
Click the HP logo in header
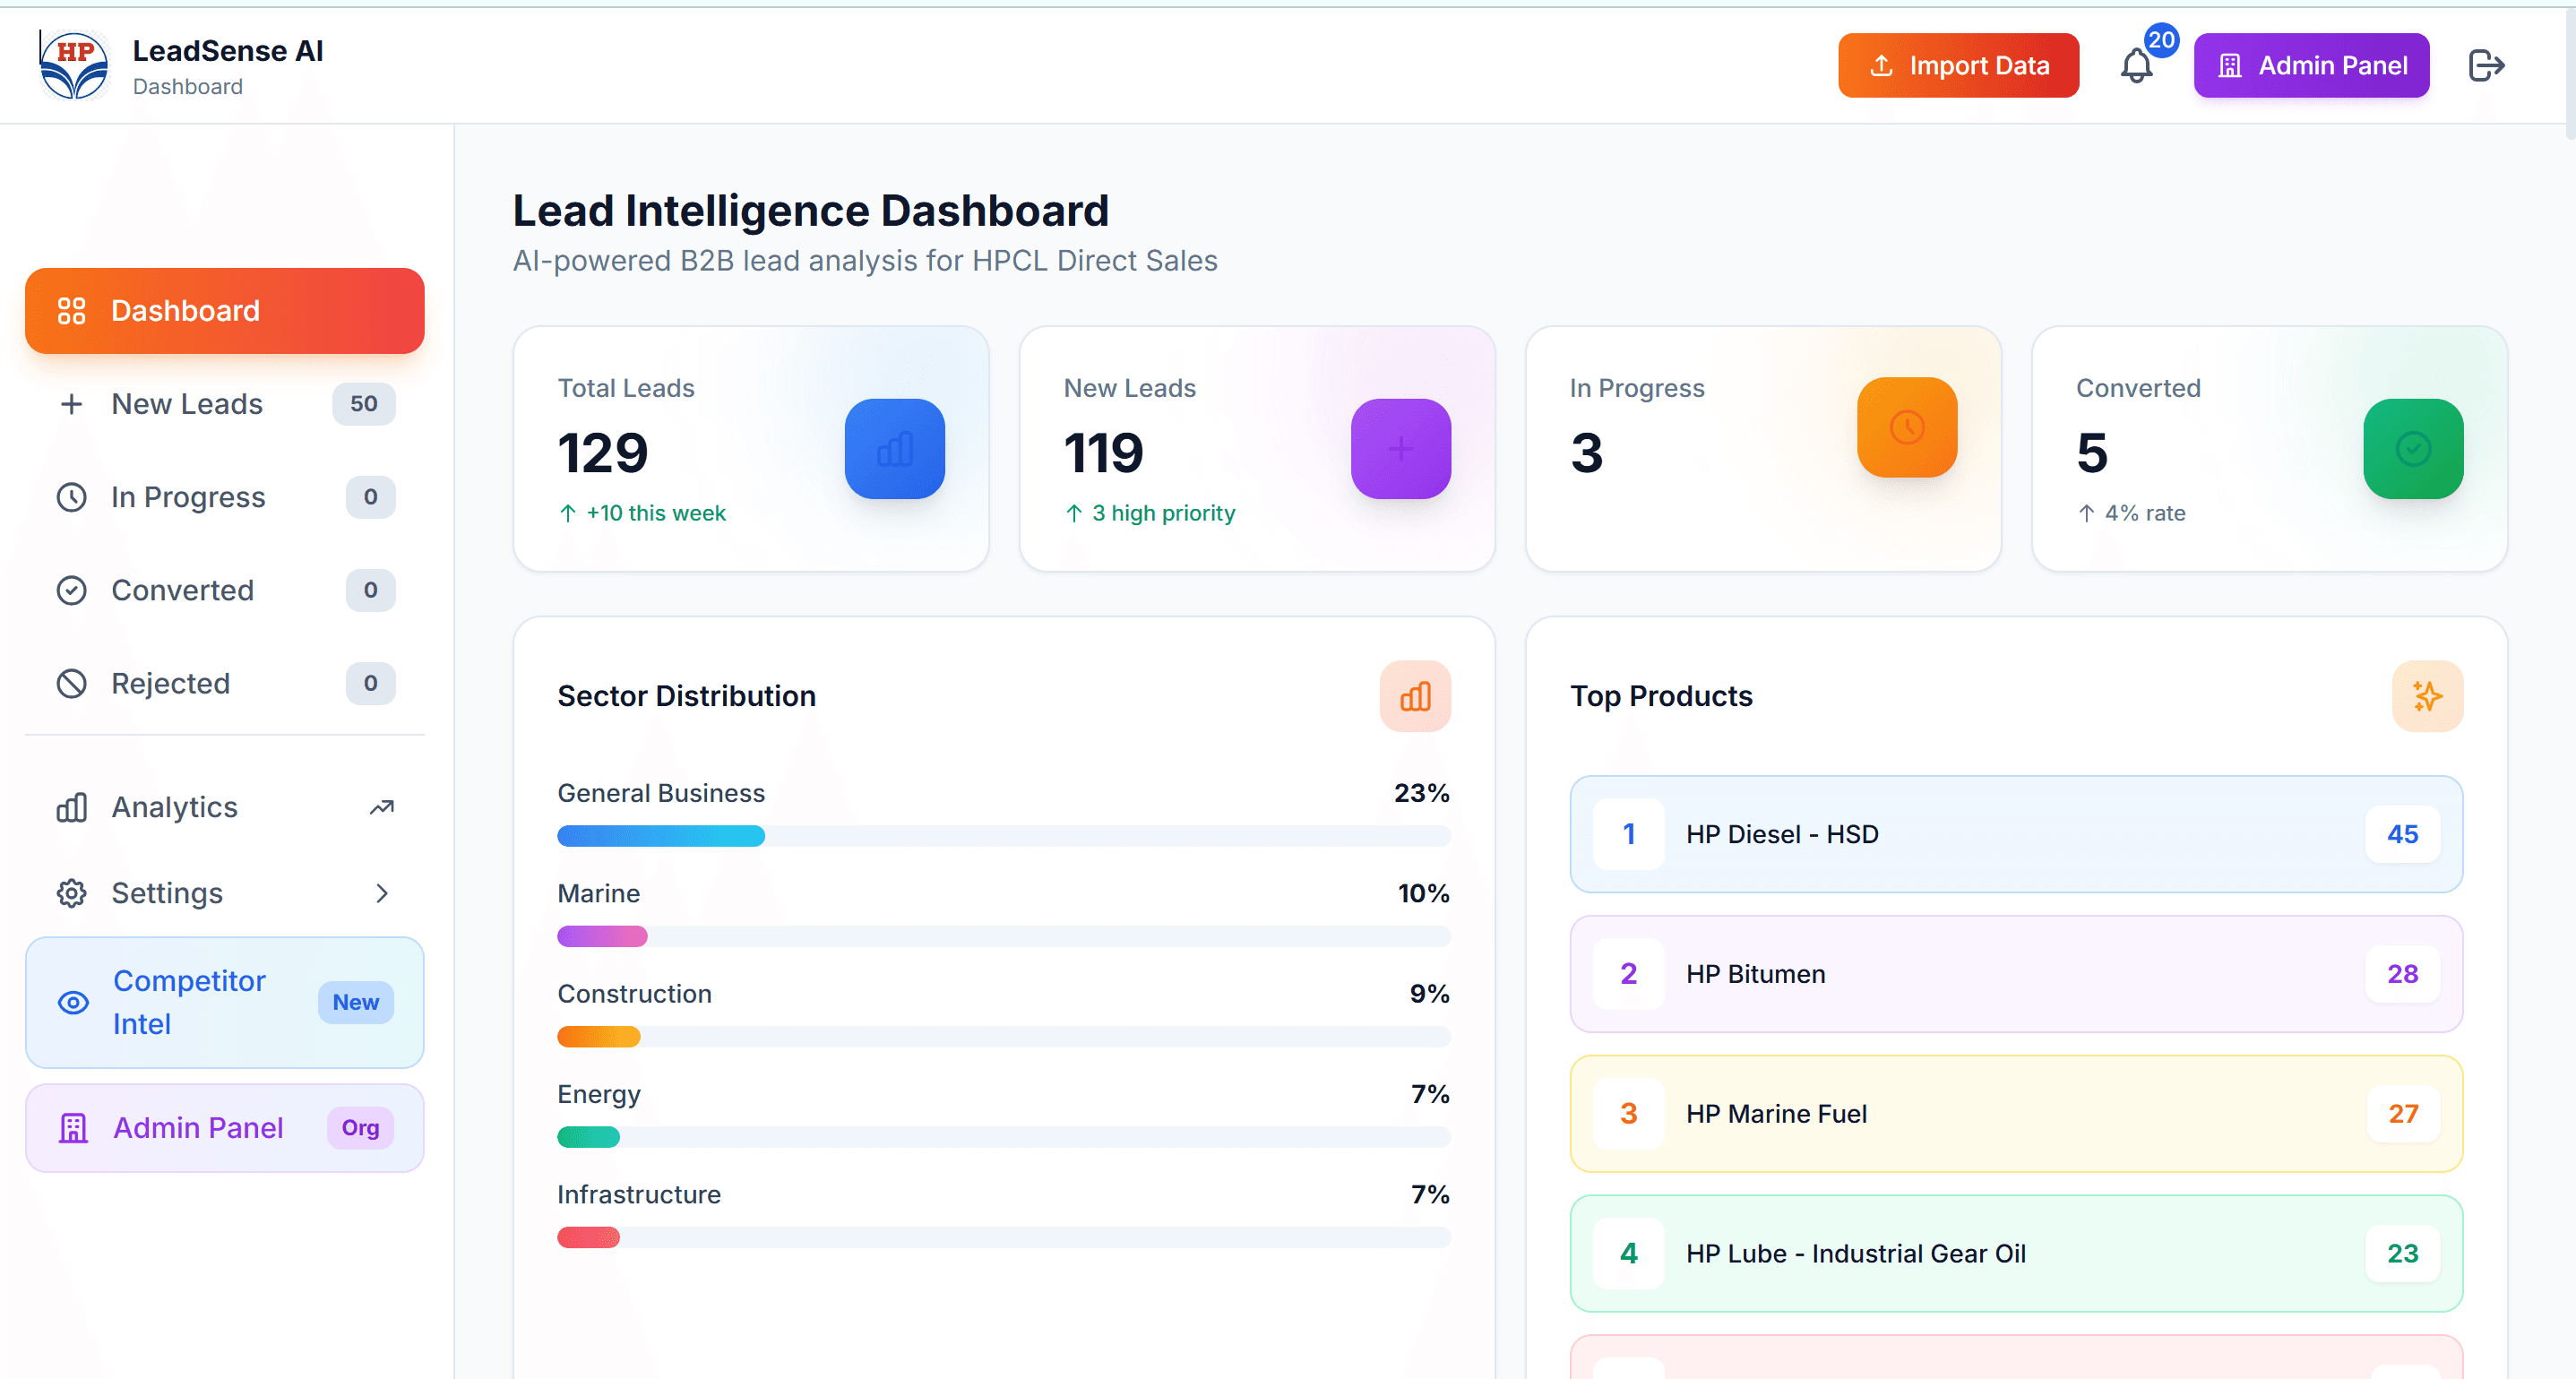74,65
